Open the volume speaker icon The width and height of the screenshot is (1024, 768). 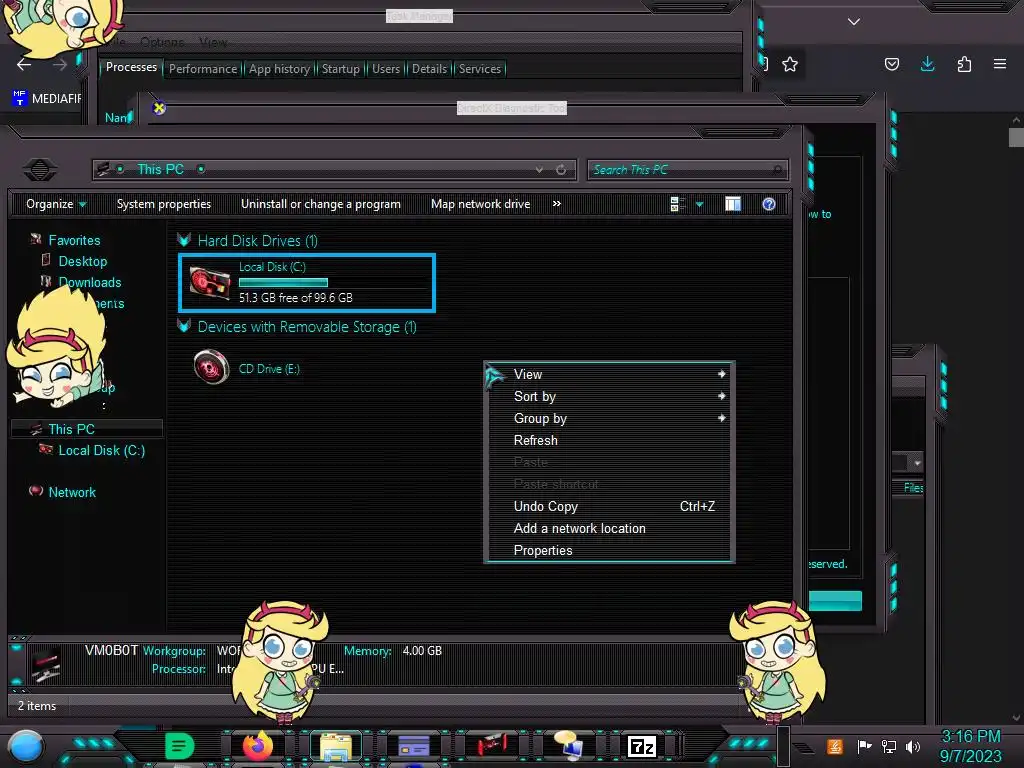(x=913, y=746)
